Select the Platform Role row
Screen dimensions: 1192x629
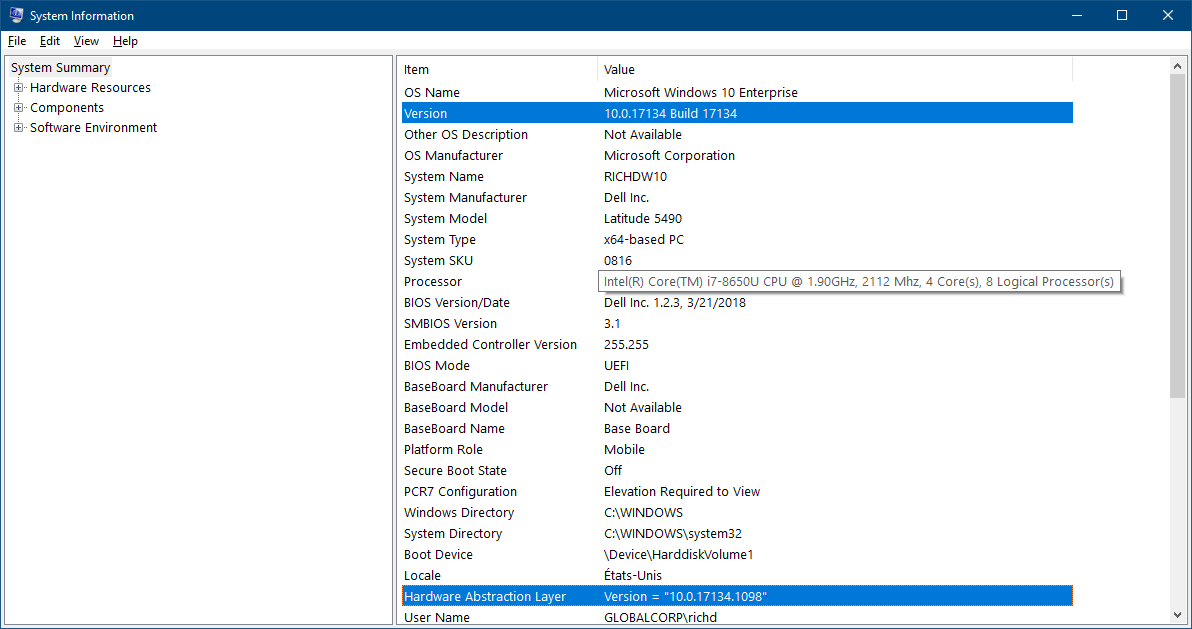tap(737, 450)
